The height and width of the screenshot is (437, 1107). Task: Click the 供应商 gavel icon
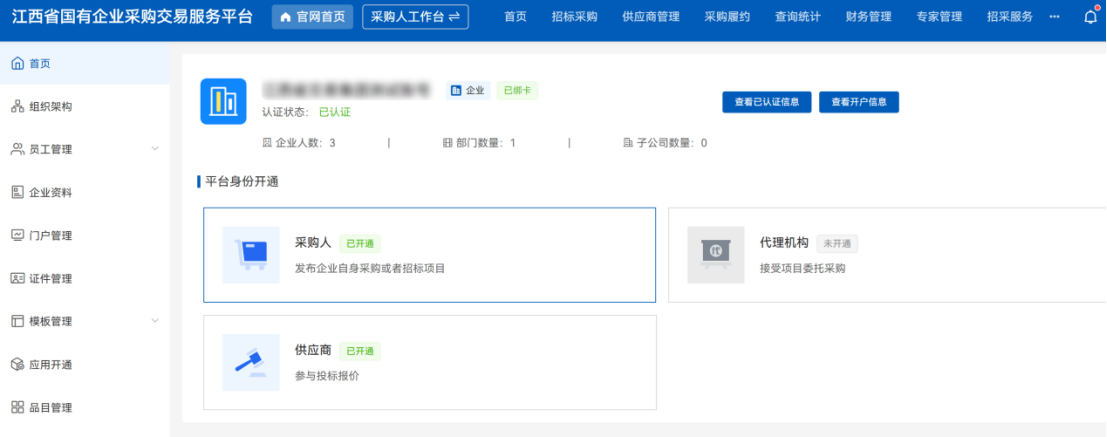pos(251,363)
